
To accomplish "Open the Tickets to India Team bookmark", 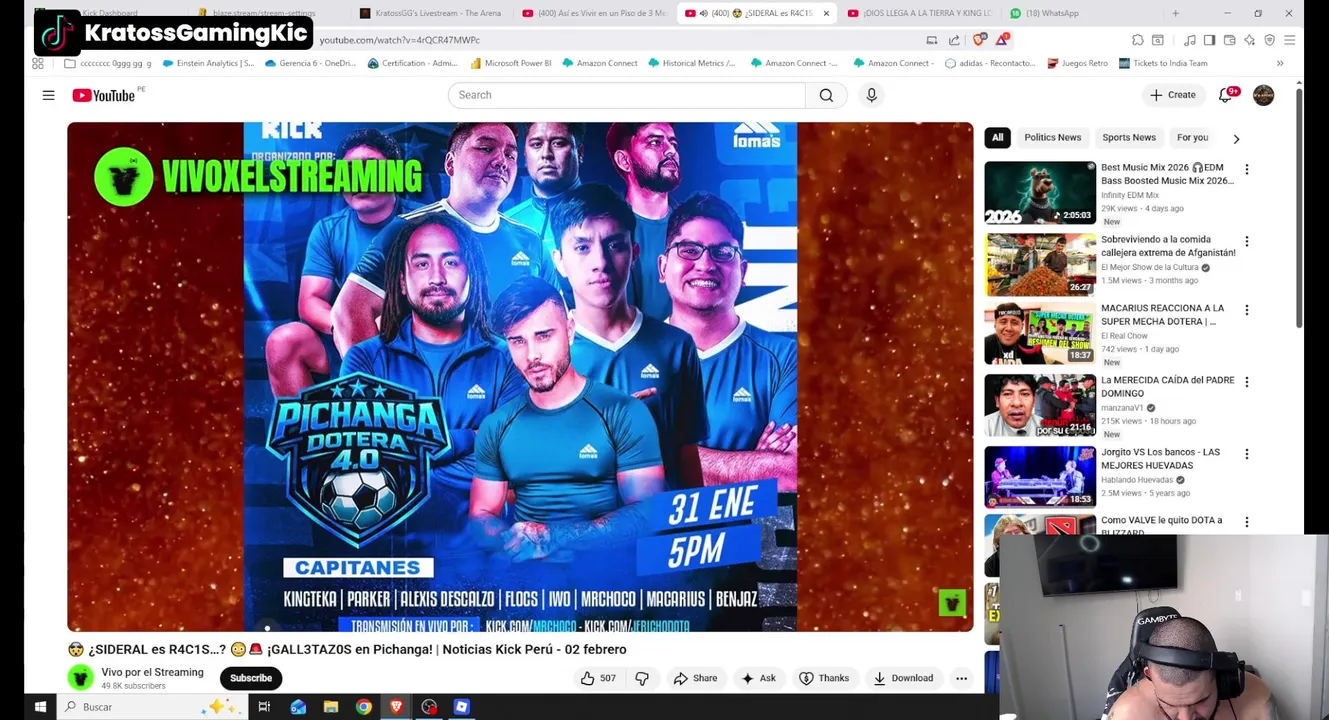I will click(x=1162, y=63).
